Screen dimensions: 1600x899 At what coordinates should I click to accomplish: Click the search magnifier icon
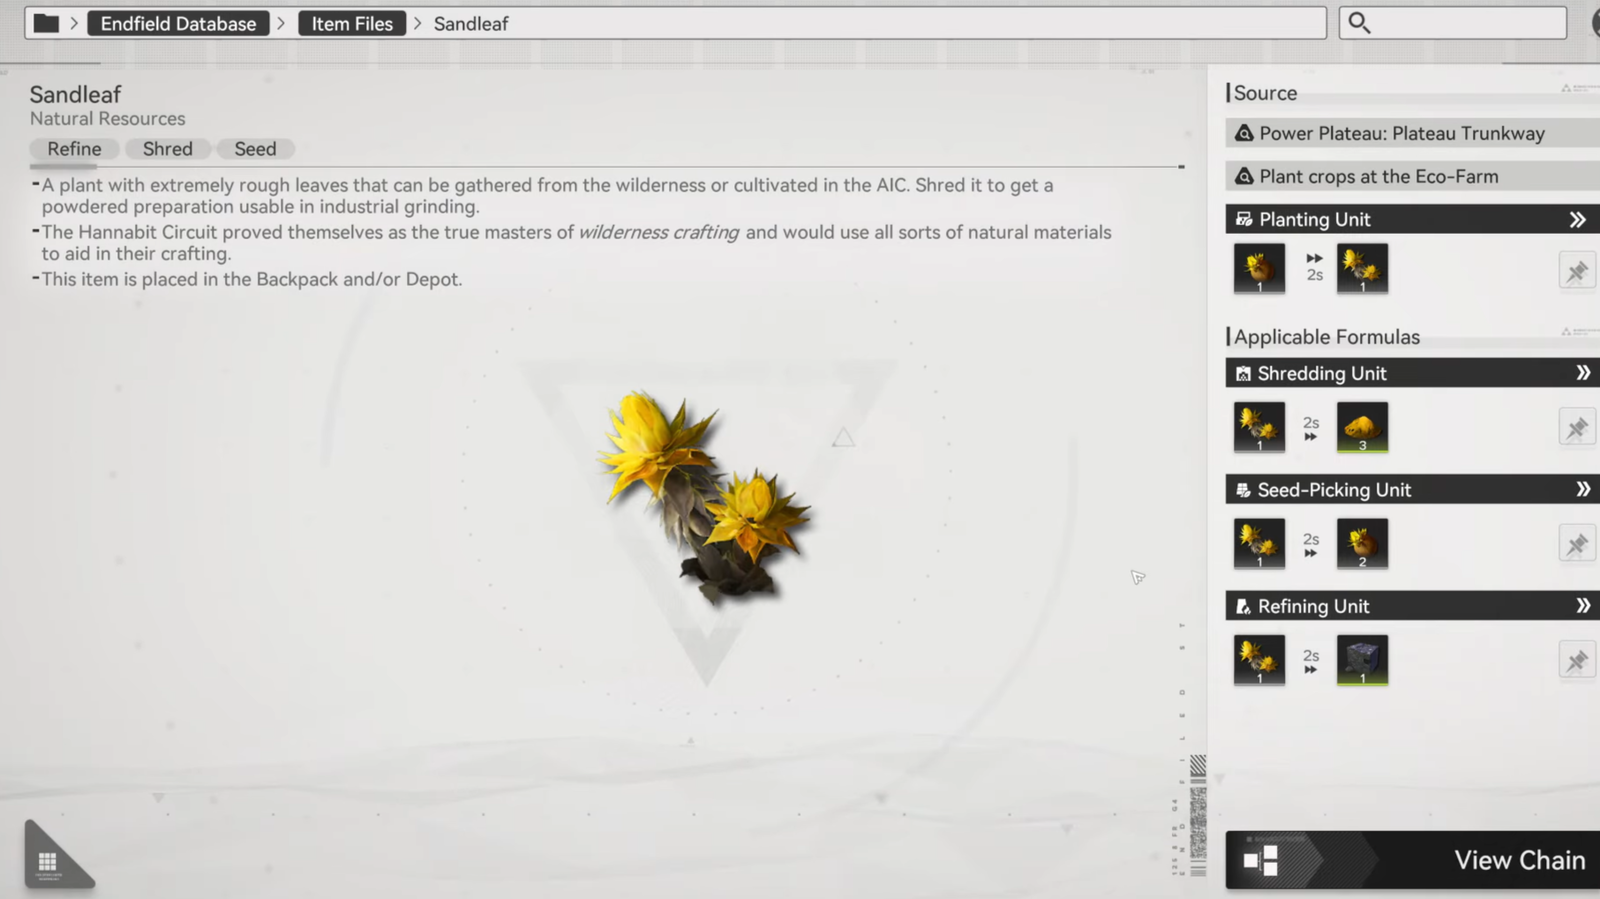[1359, 23]
